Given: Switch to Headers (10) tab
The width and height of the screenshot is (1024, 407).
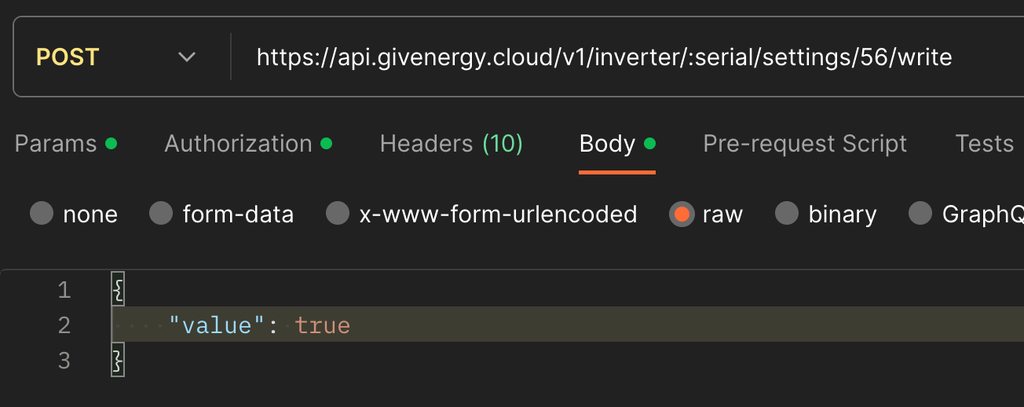Looking at the screenshot, I should [x=451, y=144].
